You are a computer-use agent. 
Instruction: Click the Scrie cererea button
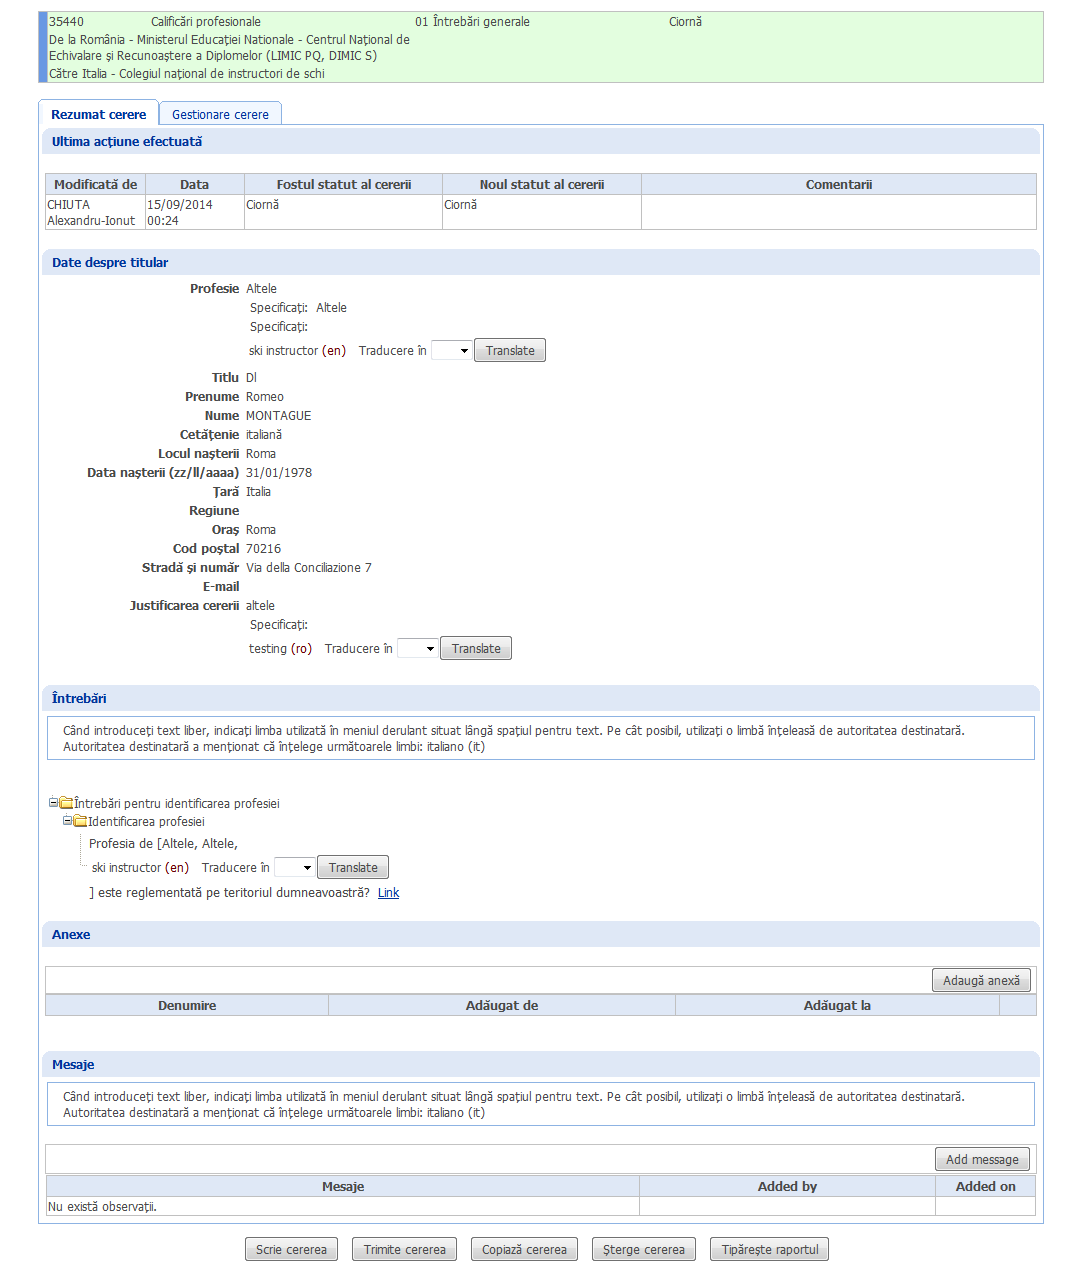coord(291,1250)
